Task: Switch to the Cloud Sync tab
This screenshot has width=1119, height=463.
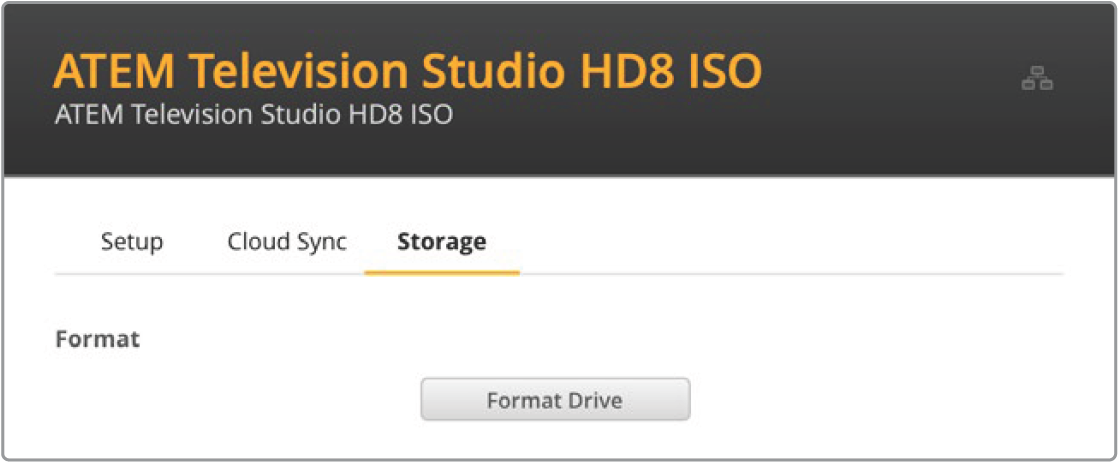Action: point(287,242)
